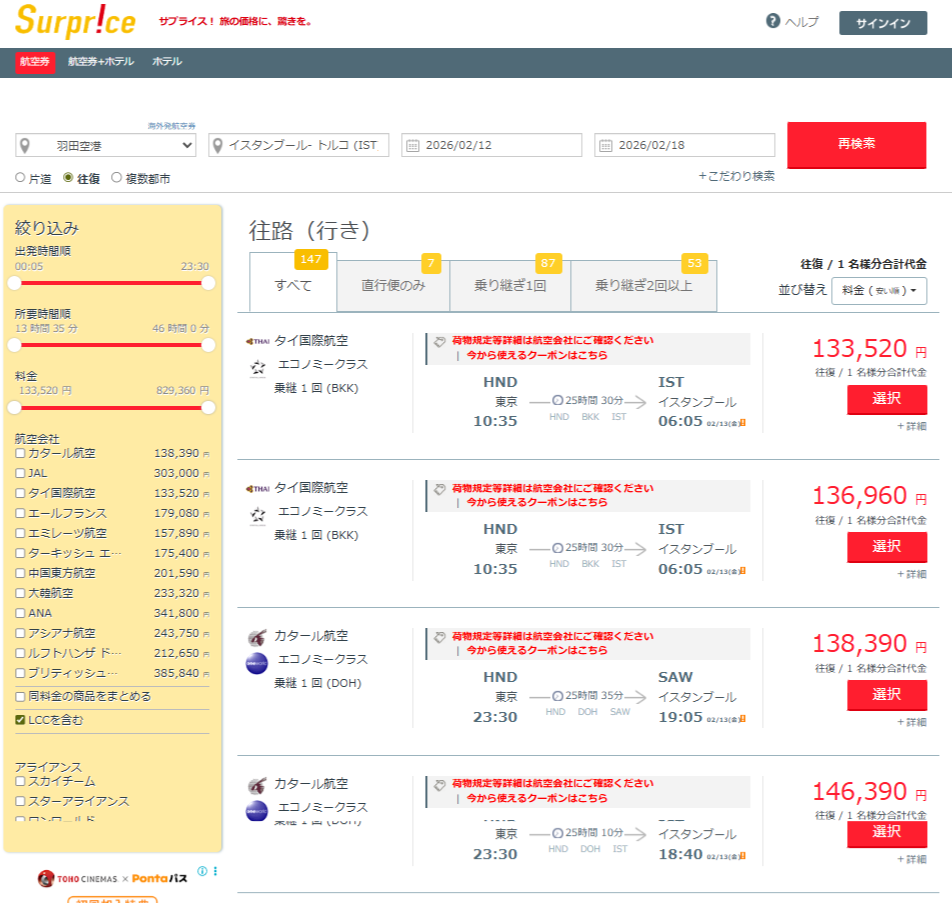Click Qatar Airways logo on 146,390 yen flight
The width and height of the screenshot is (952, 903).
tap(257, 786)
